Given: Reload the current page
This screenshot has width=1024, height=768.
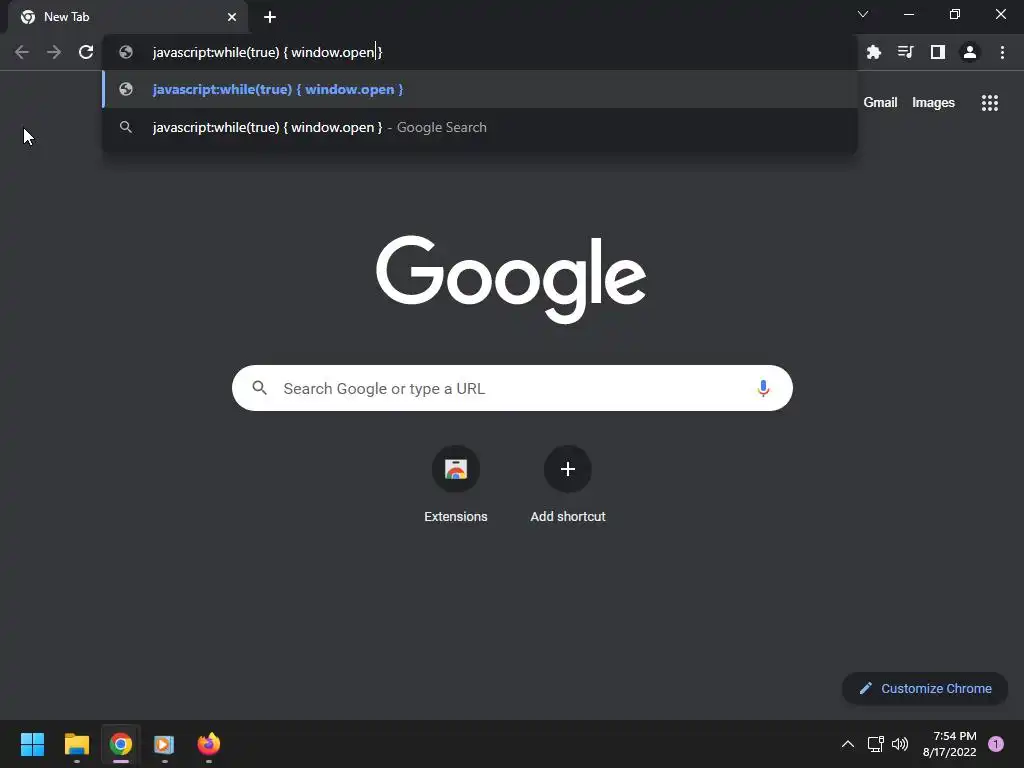Looking at the screenshot, I should [x=86, y=52].
